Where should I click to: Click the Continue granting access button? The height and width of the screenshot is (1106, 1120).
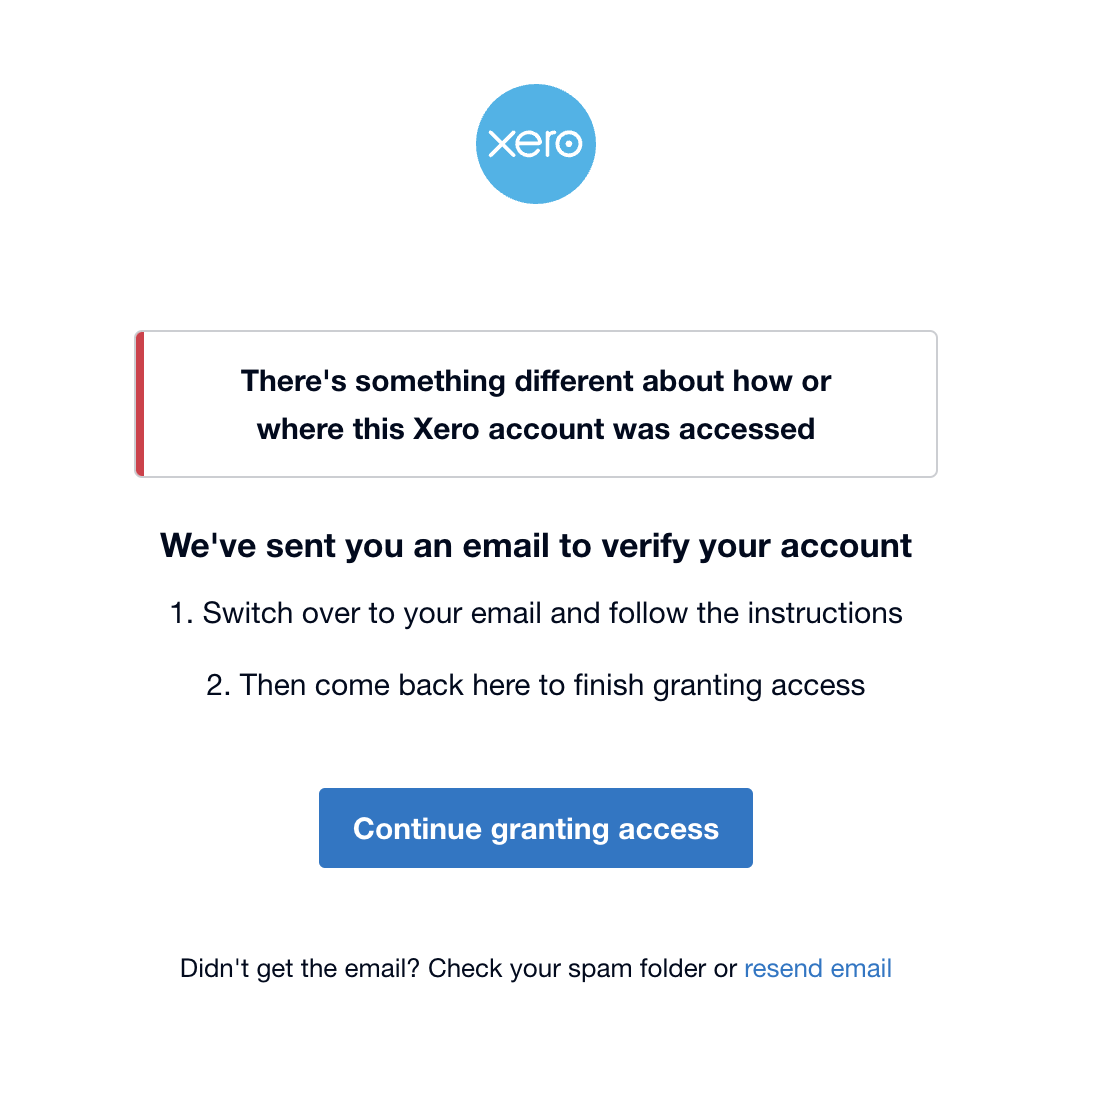(536, 828)
